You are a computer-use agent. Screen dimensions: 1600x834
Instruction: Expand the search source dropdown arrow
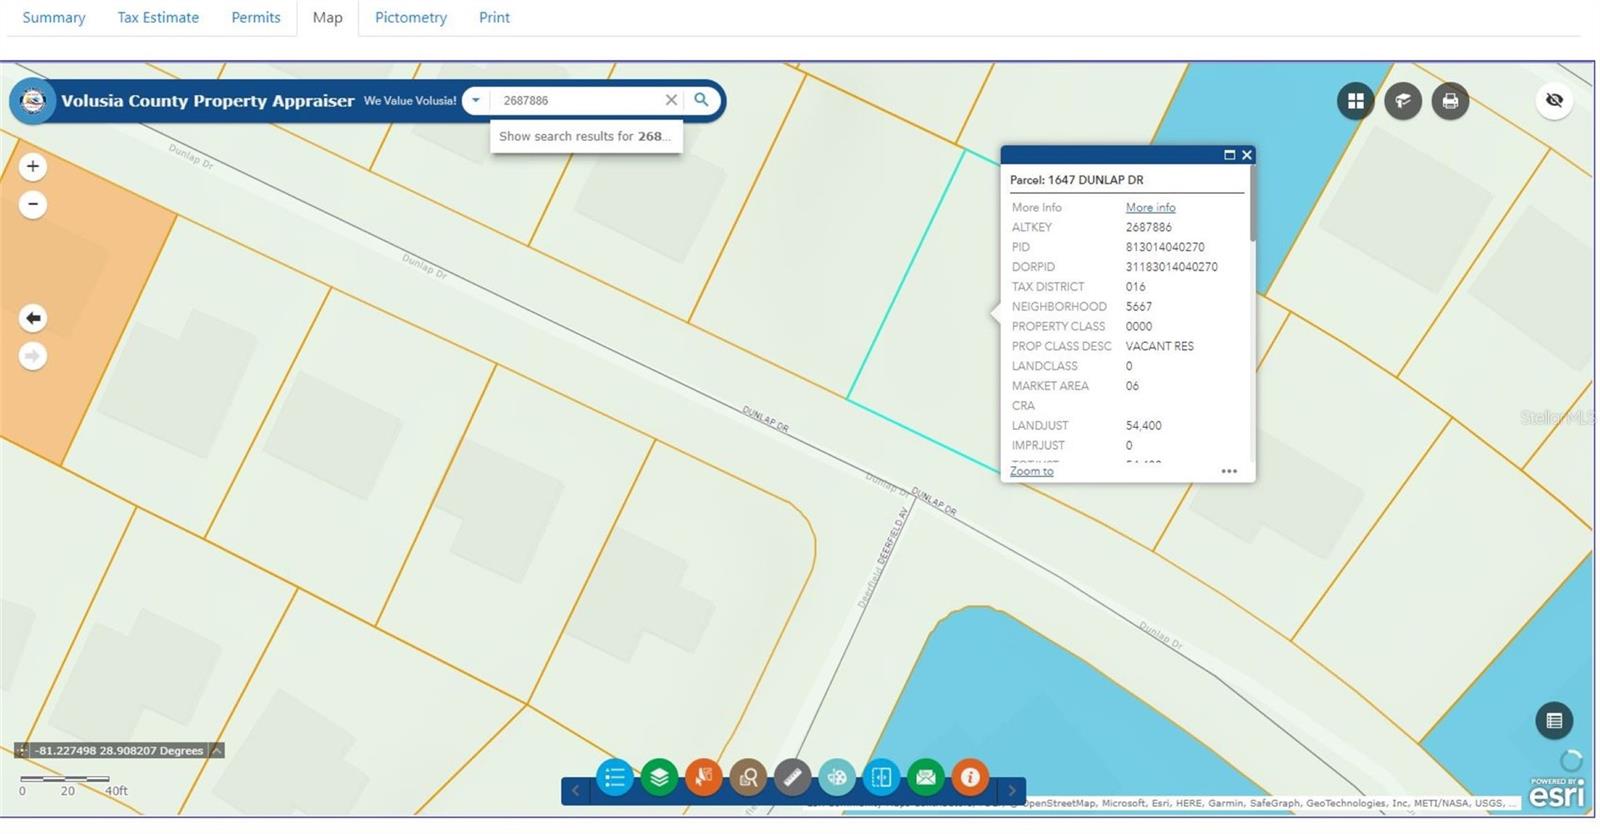(476, 100)
